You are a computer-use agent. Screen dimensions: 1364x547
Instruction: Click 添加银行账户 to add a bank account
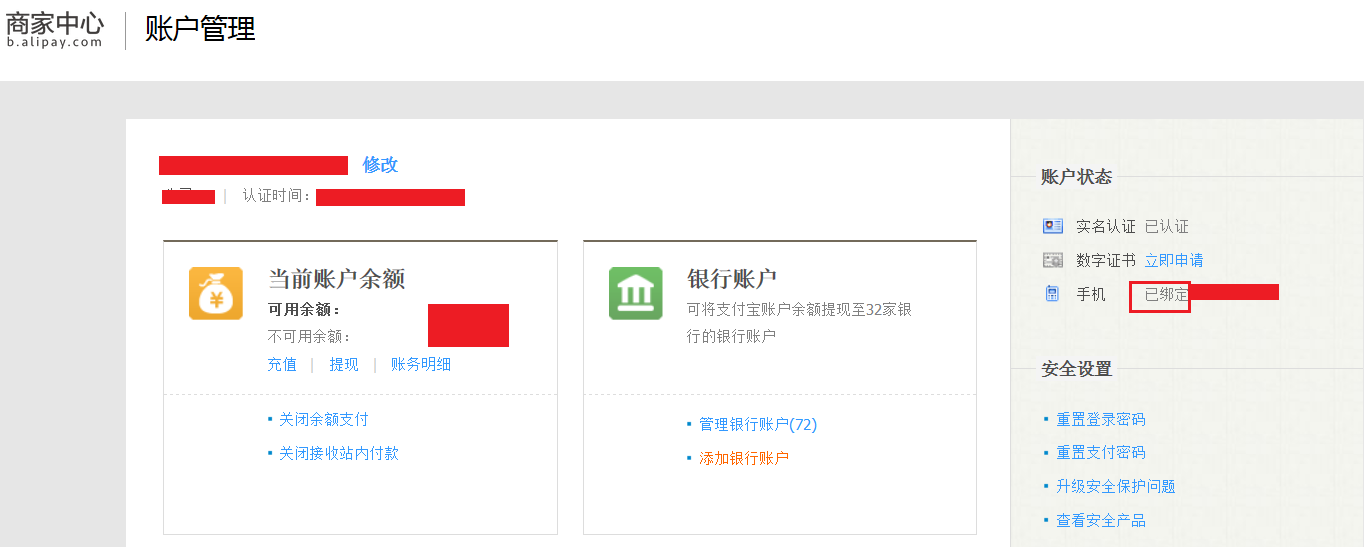click(744, 458)
